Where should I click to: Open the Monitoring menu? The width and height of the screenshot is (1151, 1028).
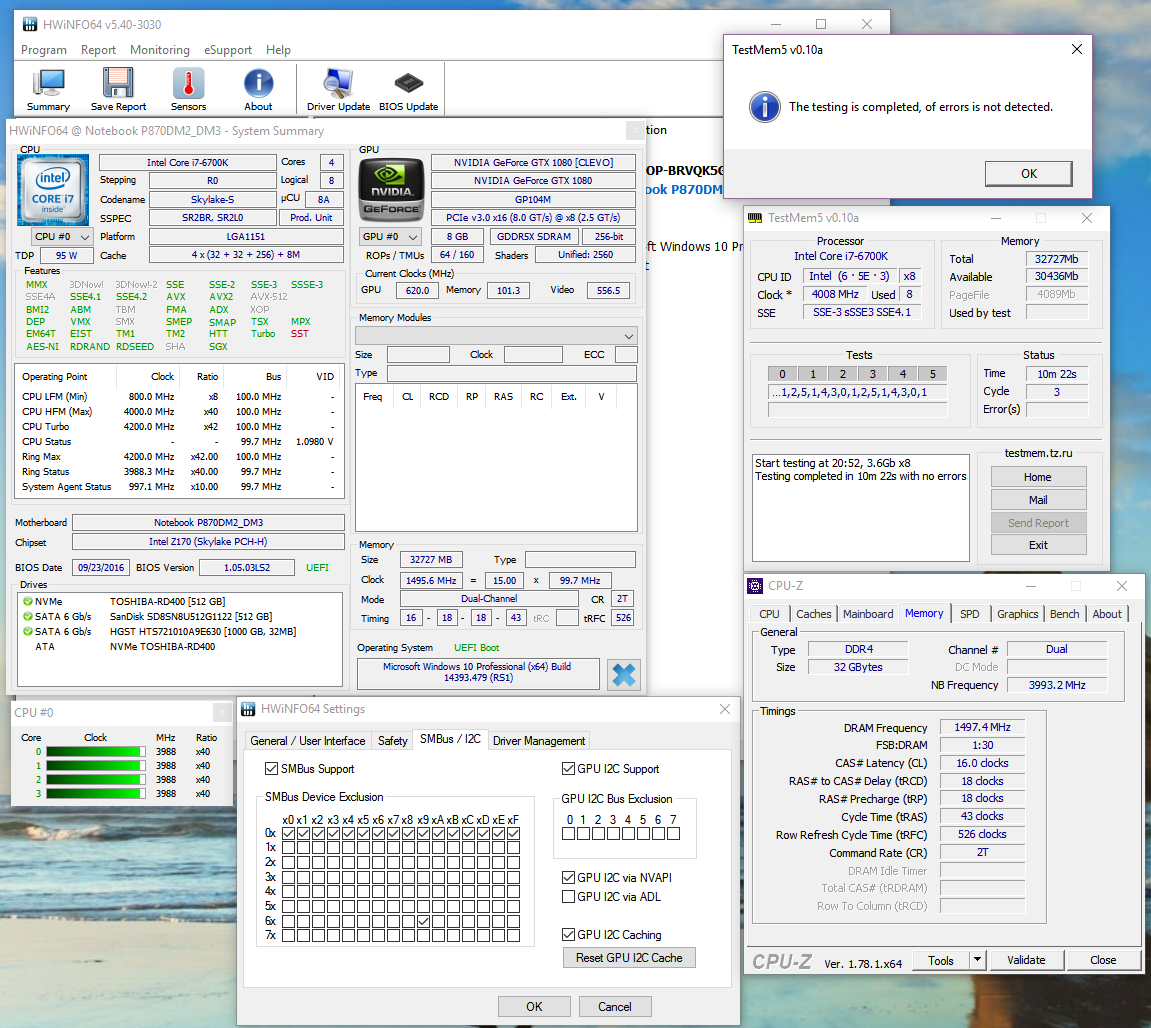point(160,50)
